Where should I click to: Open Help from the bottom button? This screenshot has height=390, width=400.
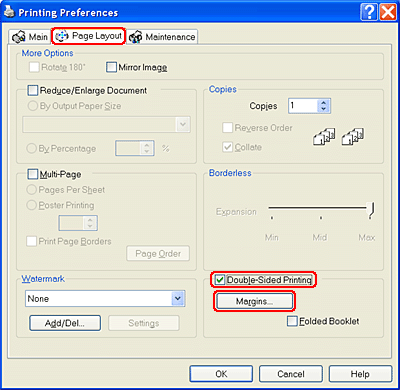click(360, 374)
